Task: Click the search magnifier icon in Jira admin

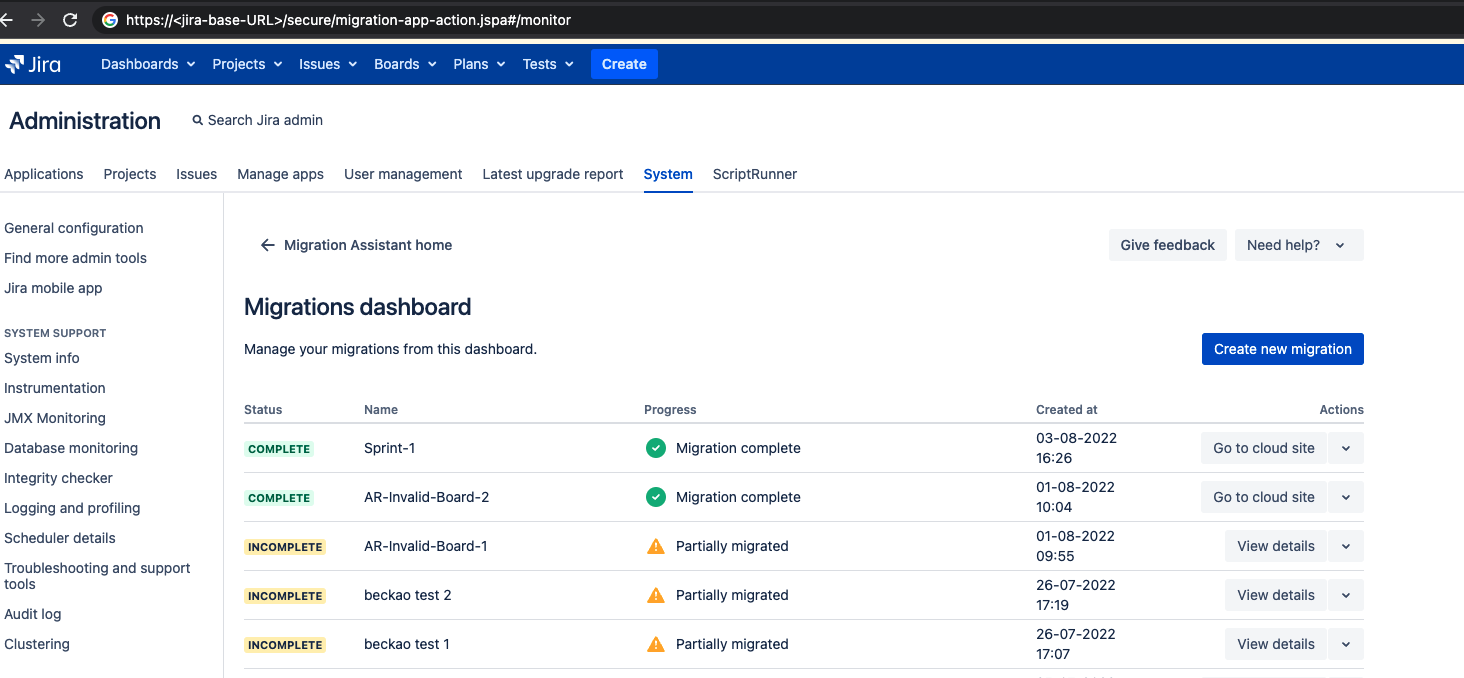Action: pos(197,120)
